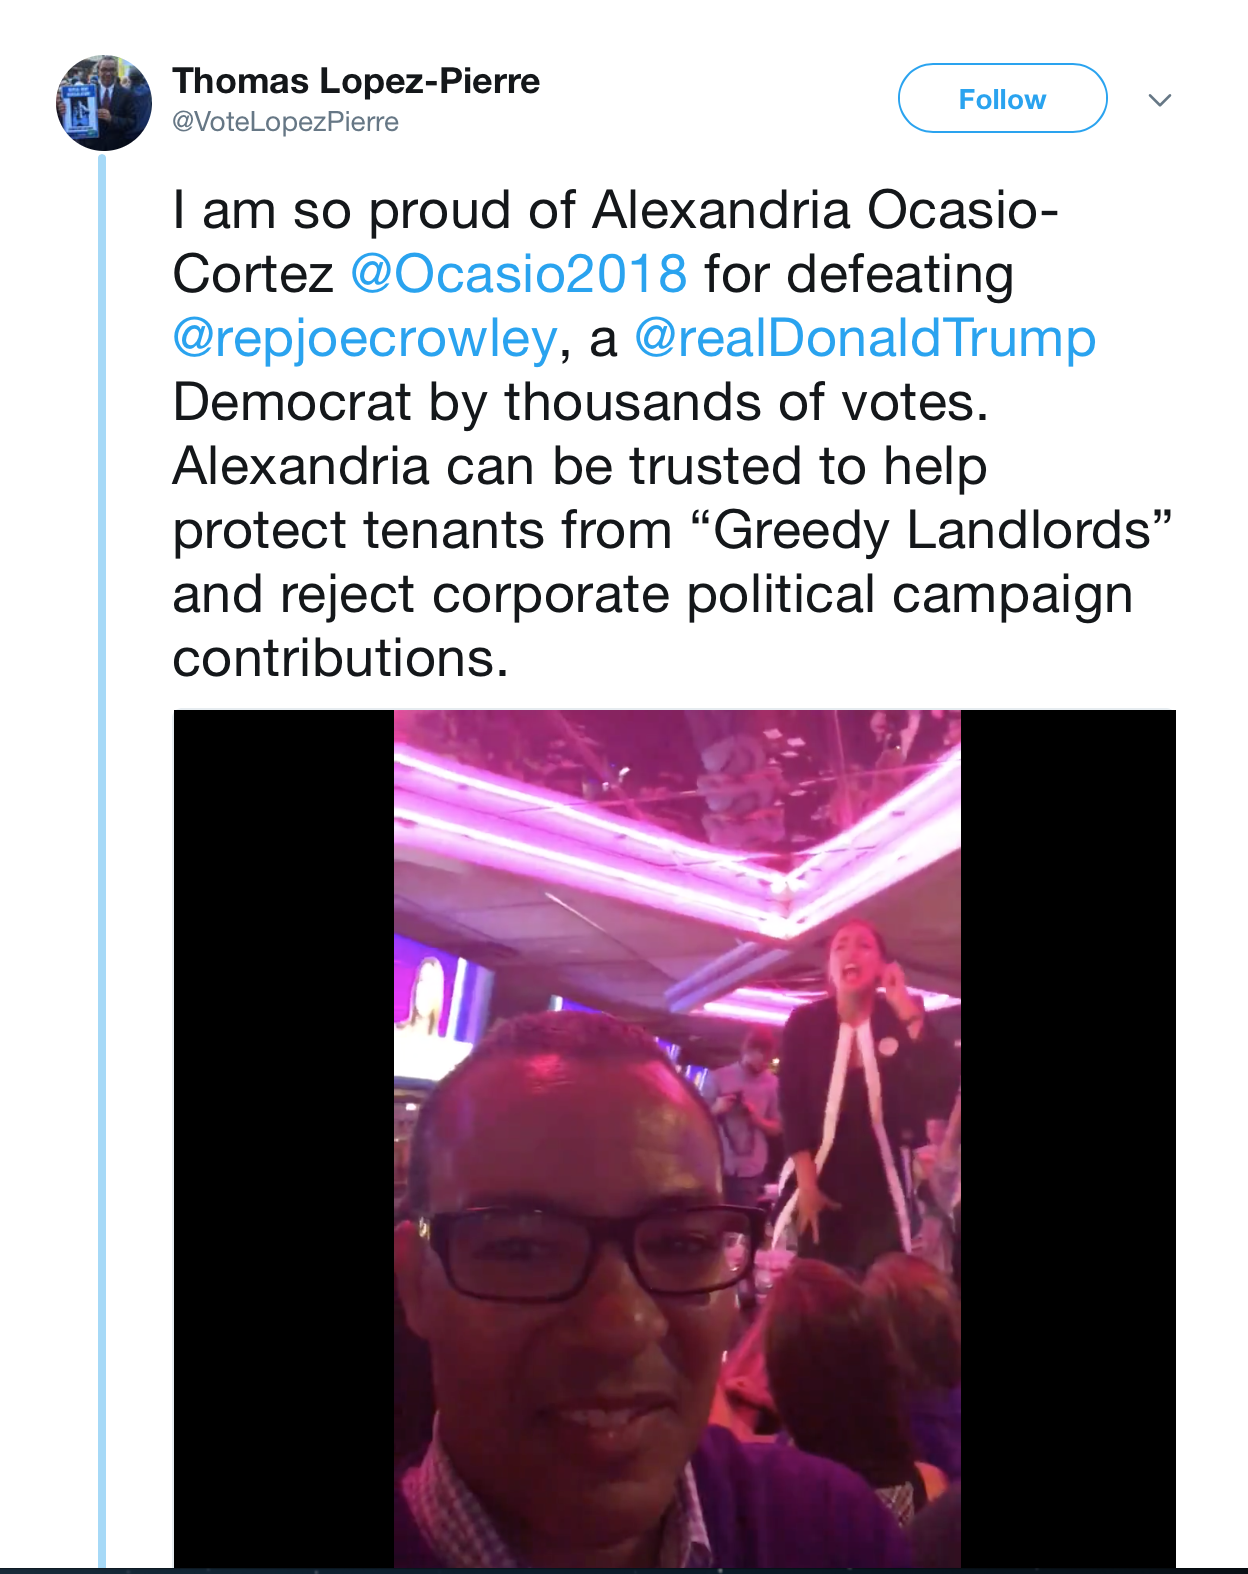
Task: Click the word "contributions." ending the tweet
Action: point(341,659)
